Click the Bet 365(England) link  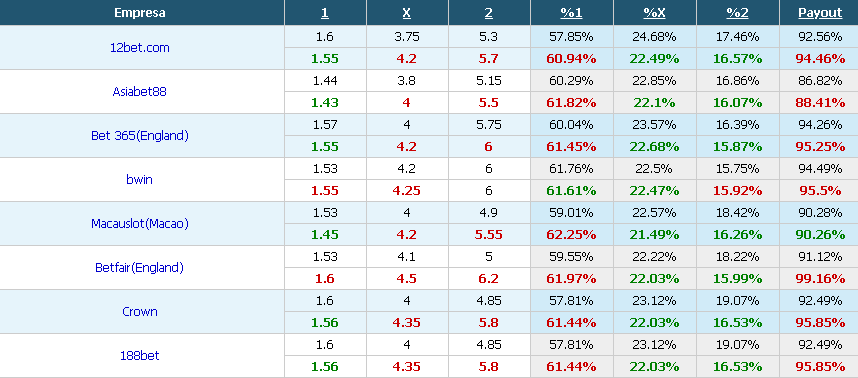pyautogui.click(x=140, y=136)
